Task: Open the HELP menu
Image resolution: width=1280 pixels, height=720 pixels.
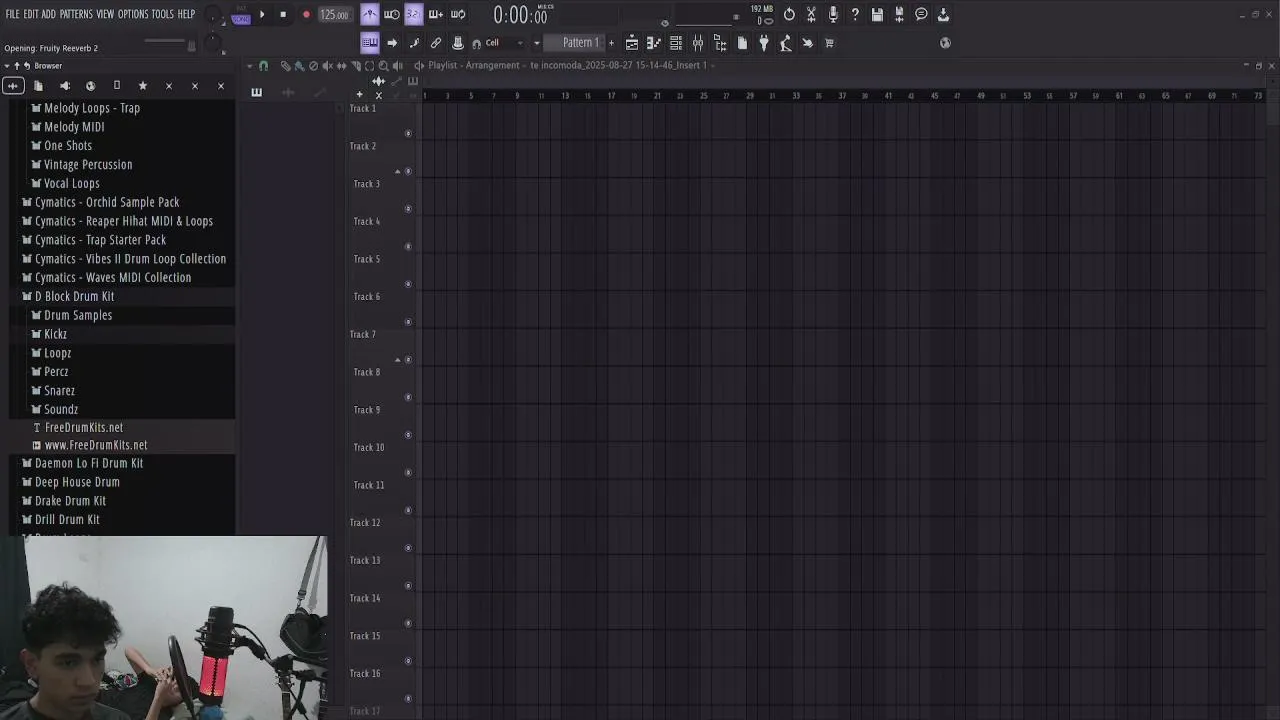Action: tap(186, 14)
